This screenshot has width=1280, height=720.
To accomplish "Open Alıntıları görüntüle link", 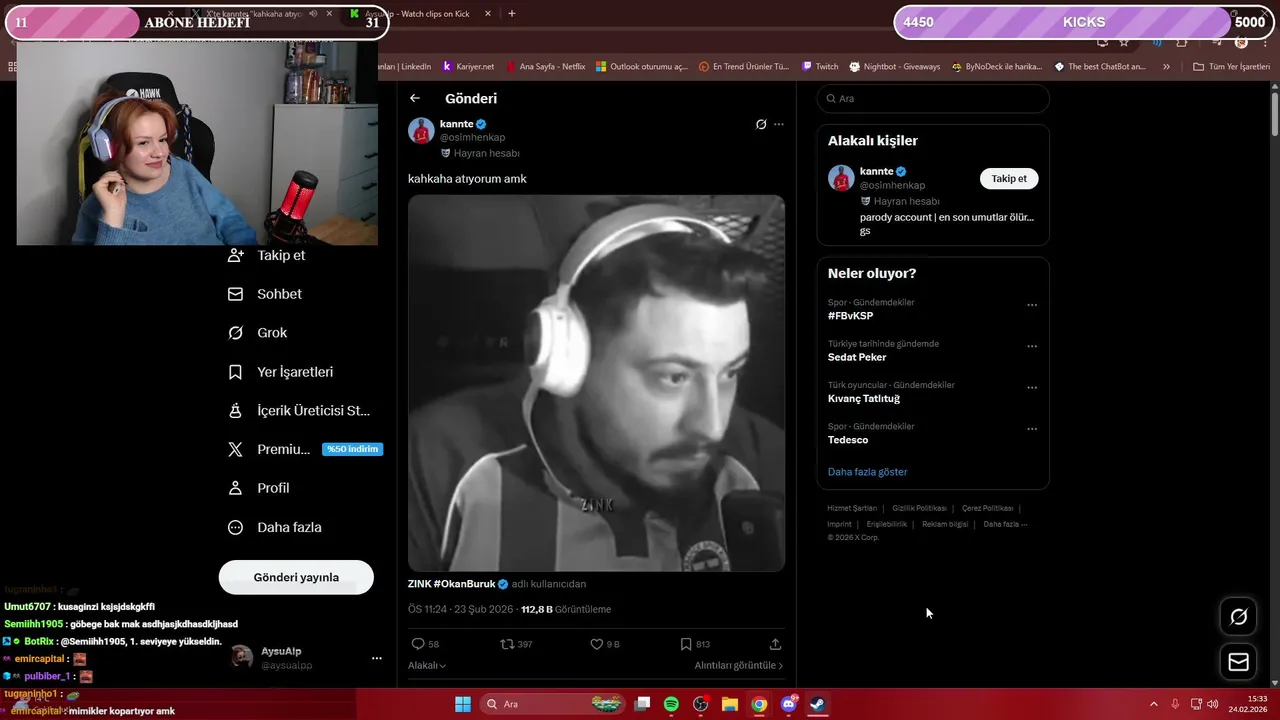I will [739, 665].
